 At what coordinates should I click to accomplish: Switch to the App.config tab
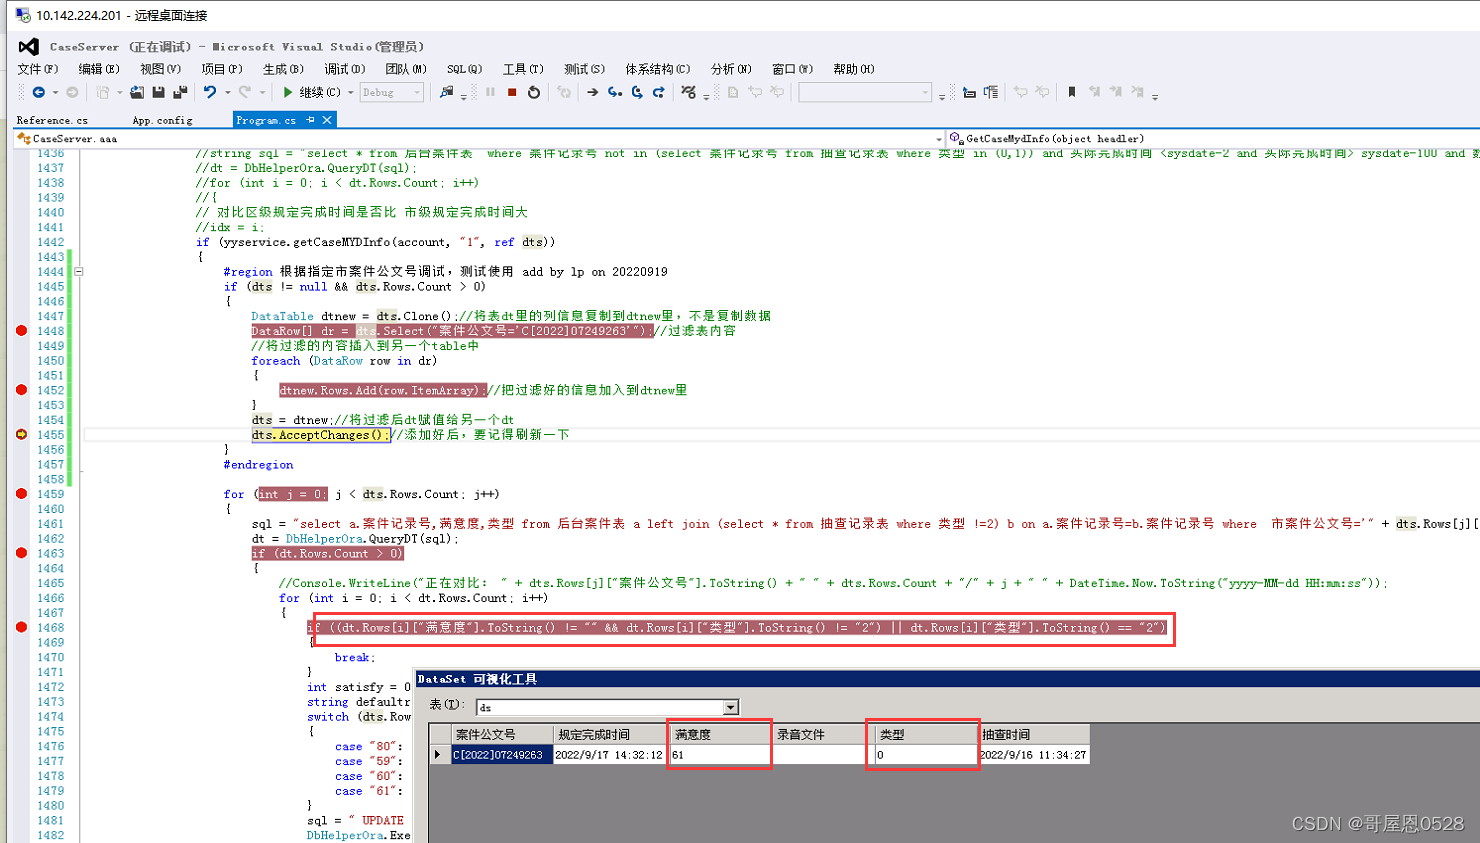(x=162, y=120)
